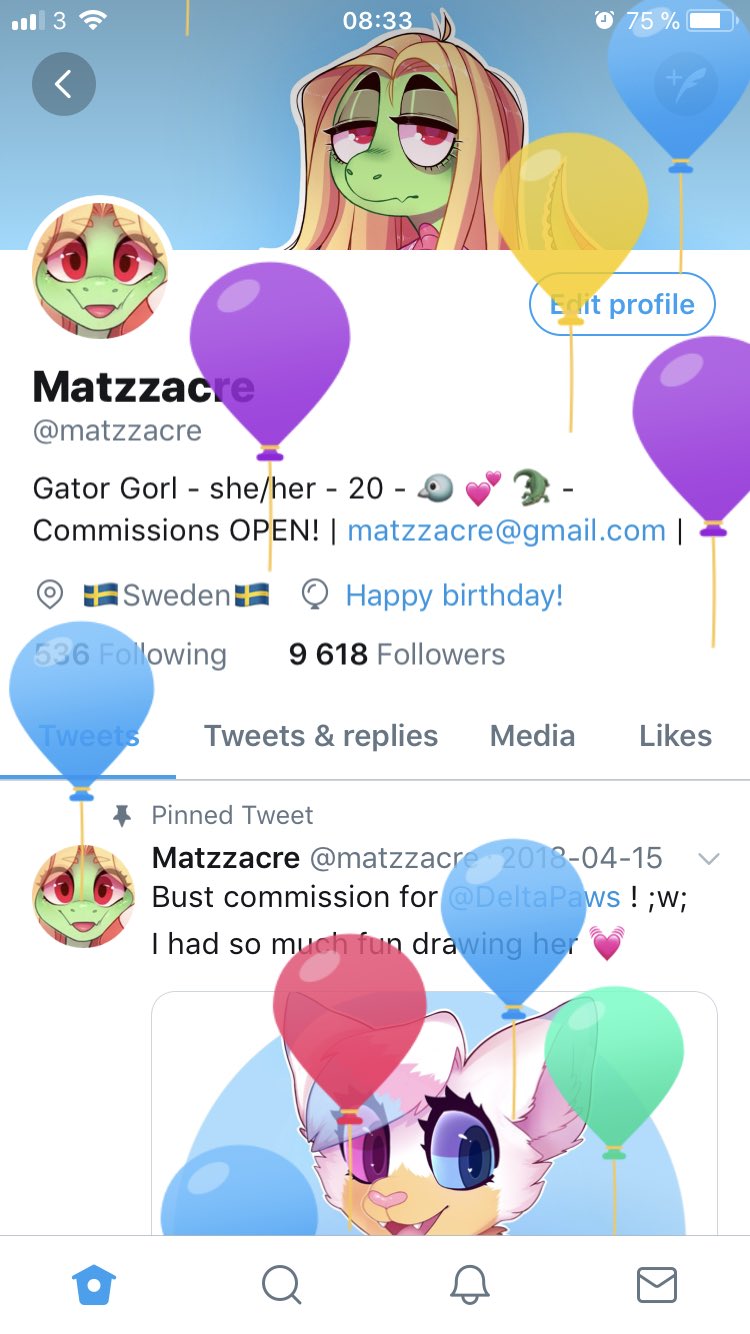Image resolution: width=750 pixels, height=1334 pixels.
Task: Switch to the Likes tab
Action: [675, 736]
